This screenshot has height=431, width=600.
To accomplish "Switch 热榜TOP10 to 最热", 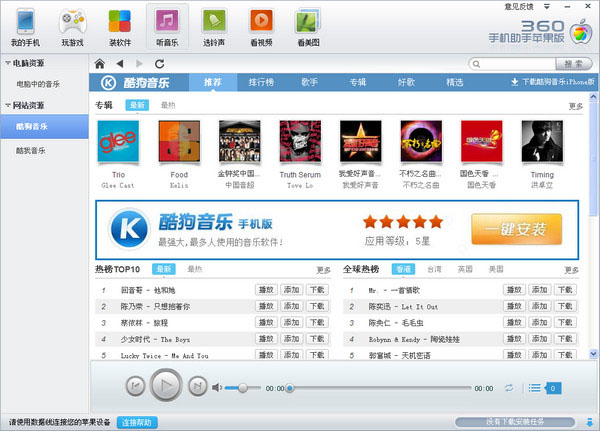I will tap(195, 269).
